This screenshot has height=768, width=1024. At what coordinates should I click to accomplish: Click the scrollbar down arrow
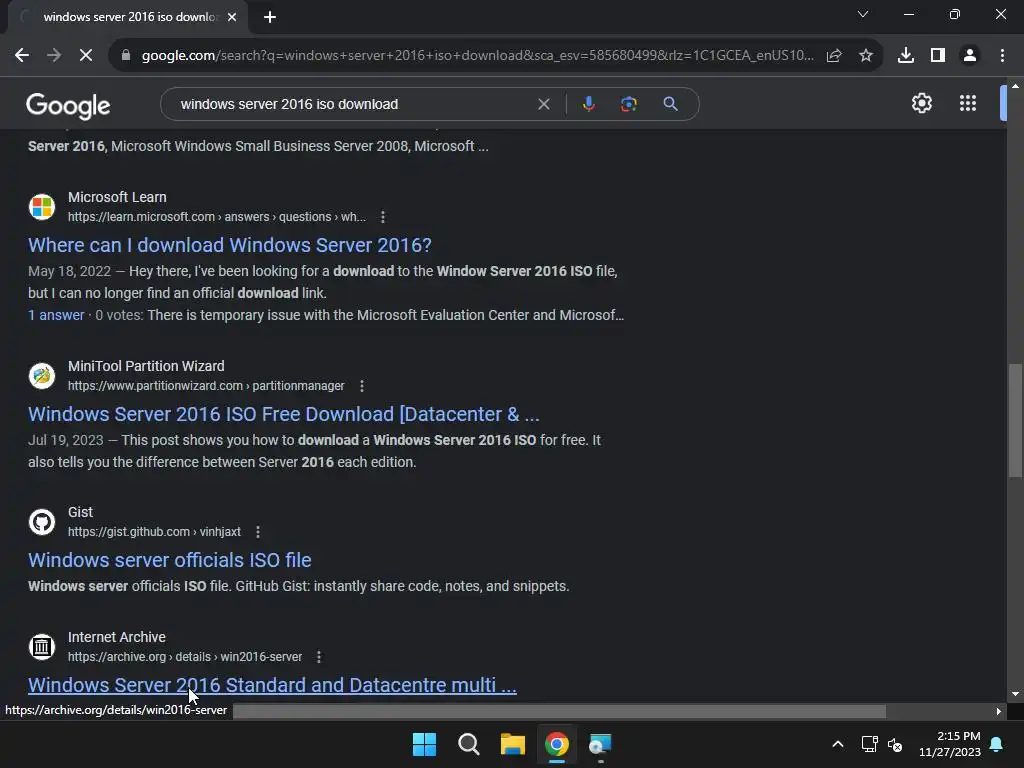[1015, 694]
